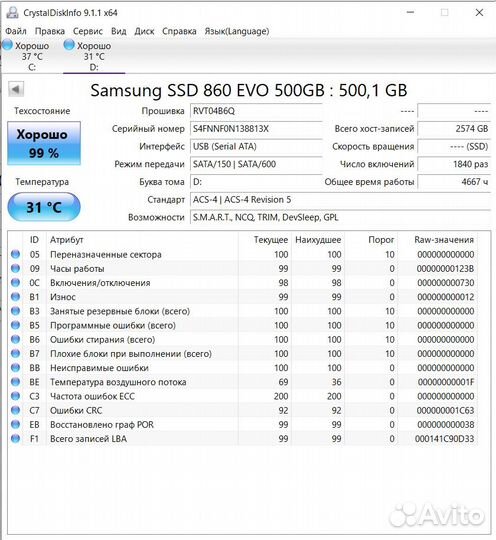This screenshot has width=496, height=540.
Task: Select row Плохие блоки при выполнении (всего)
Action: coord(242,353)
